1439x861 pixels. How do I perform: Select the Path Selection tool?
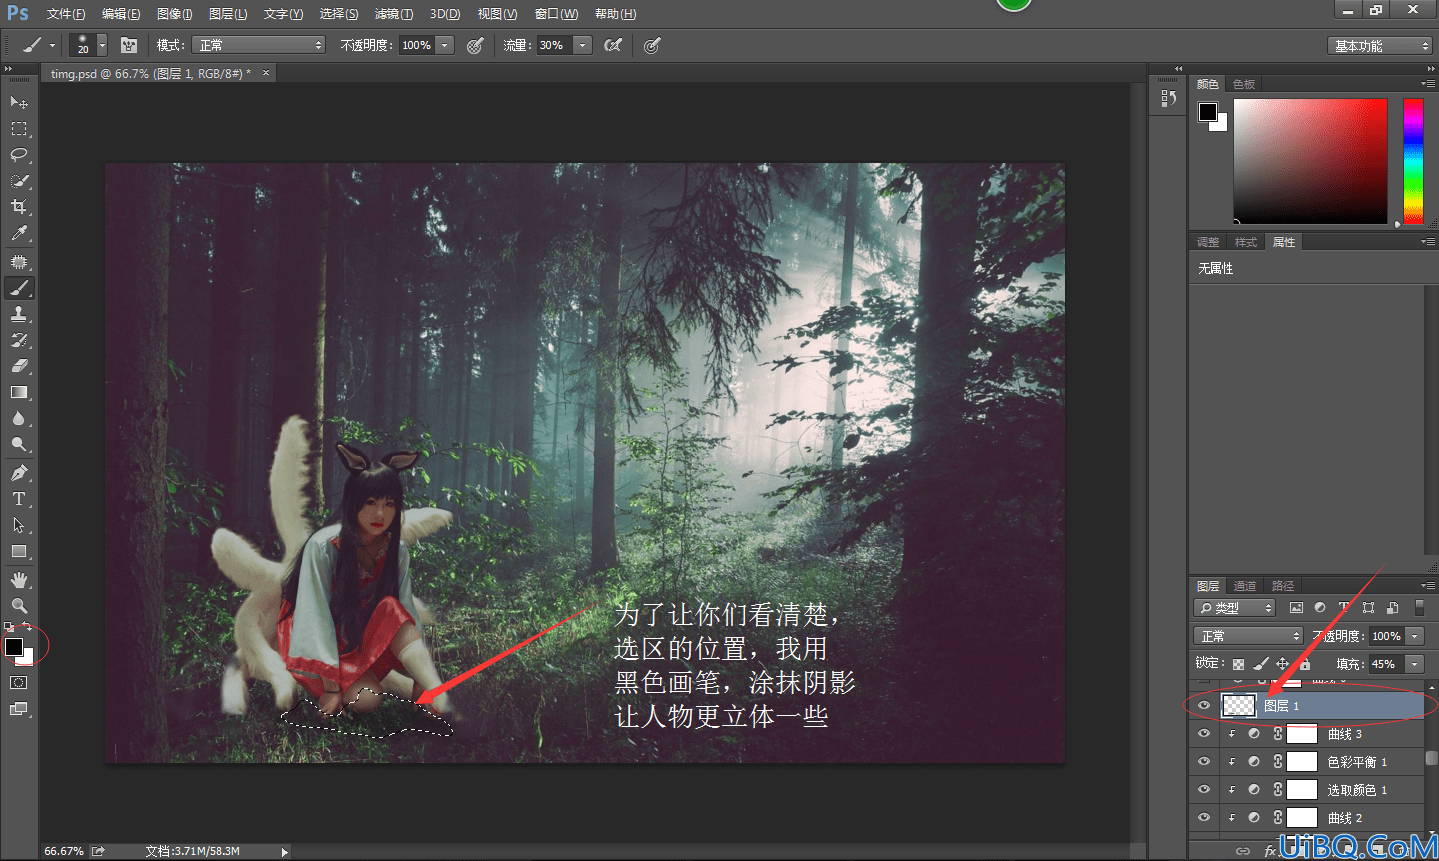pos(19,524)
